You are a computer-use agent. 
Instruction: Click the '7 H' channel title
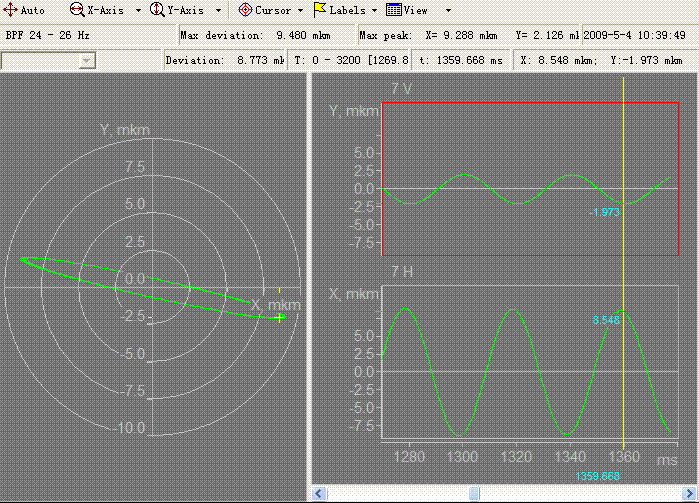tap(402, 272)
